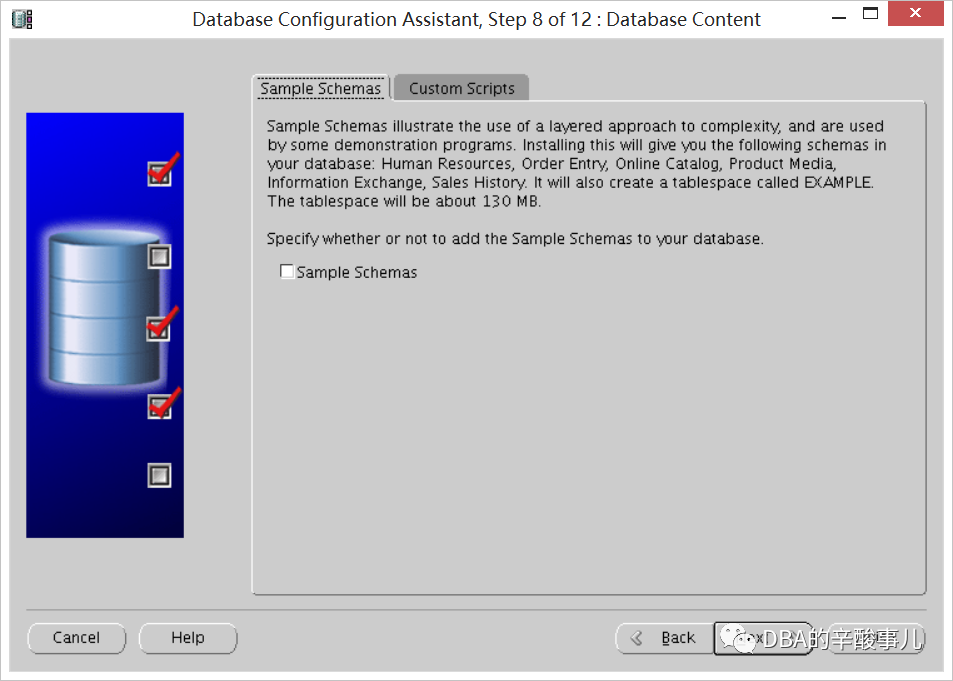The width and height of the screenshot is (953, 681).
Task: Click the Cancel button
Action: [77, 638]
